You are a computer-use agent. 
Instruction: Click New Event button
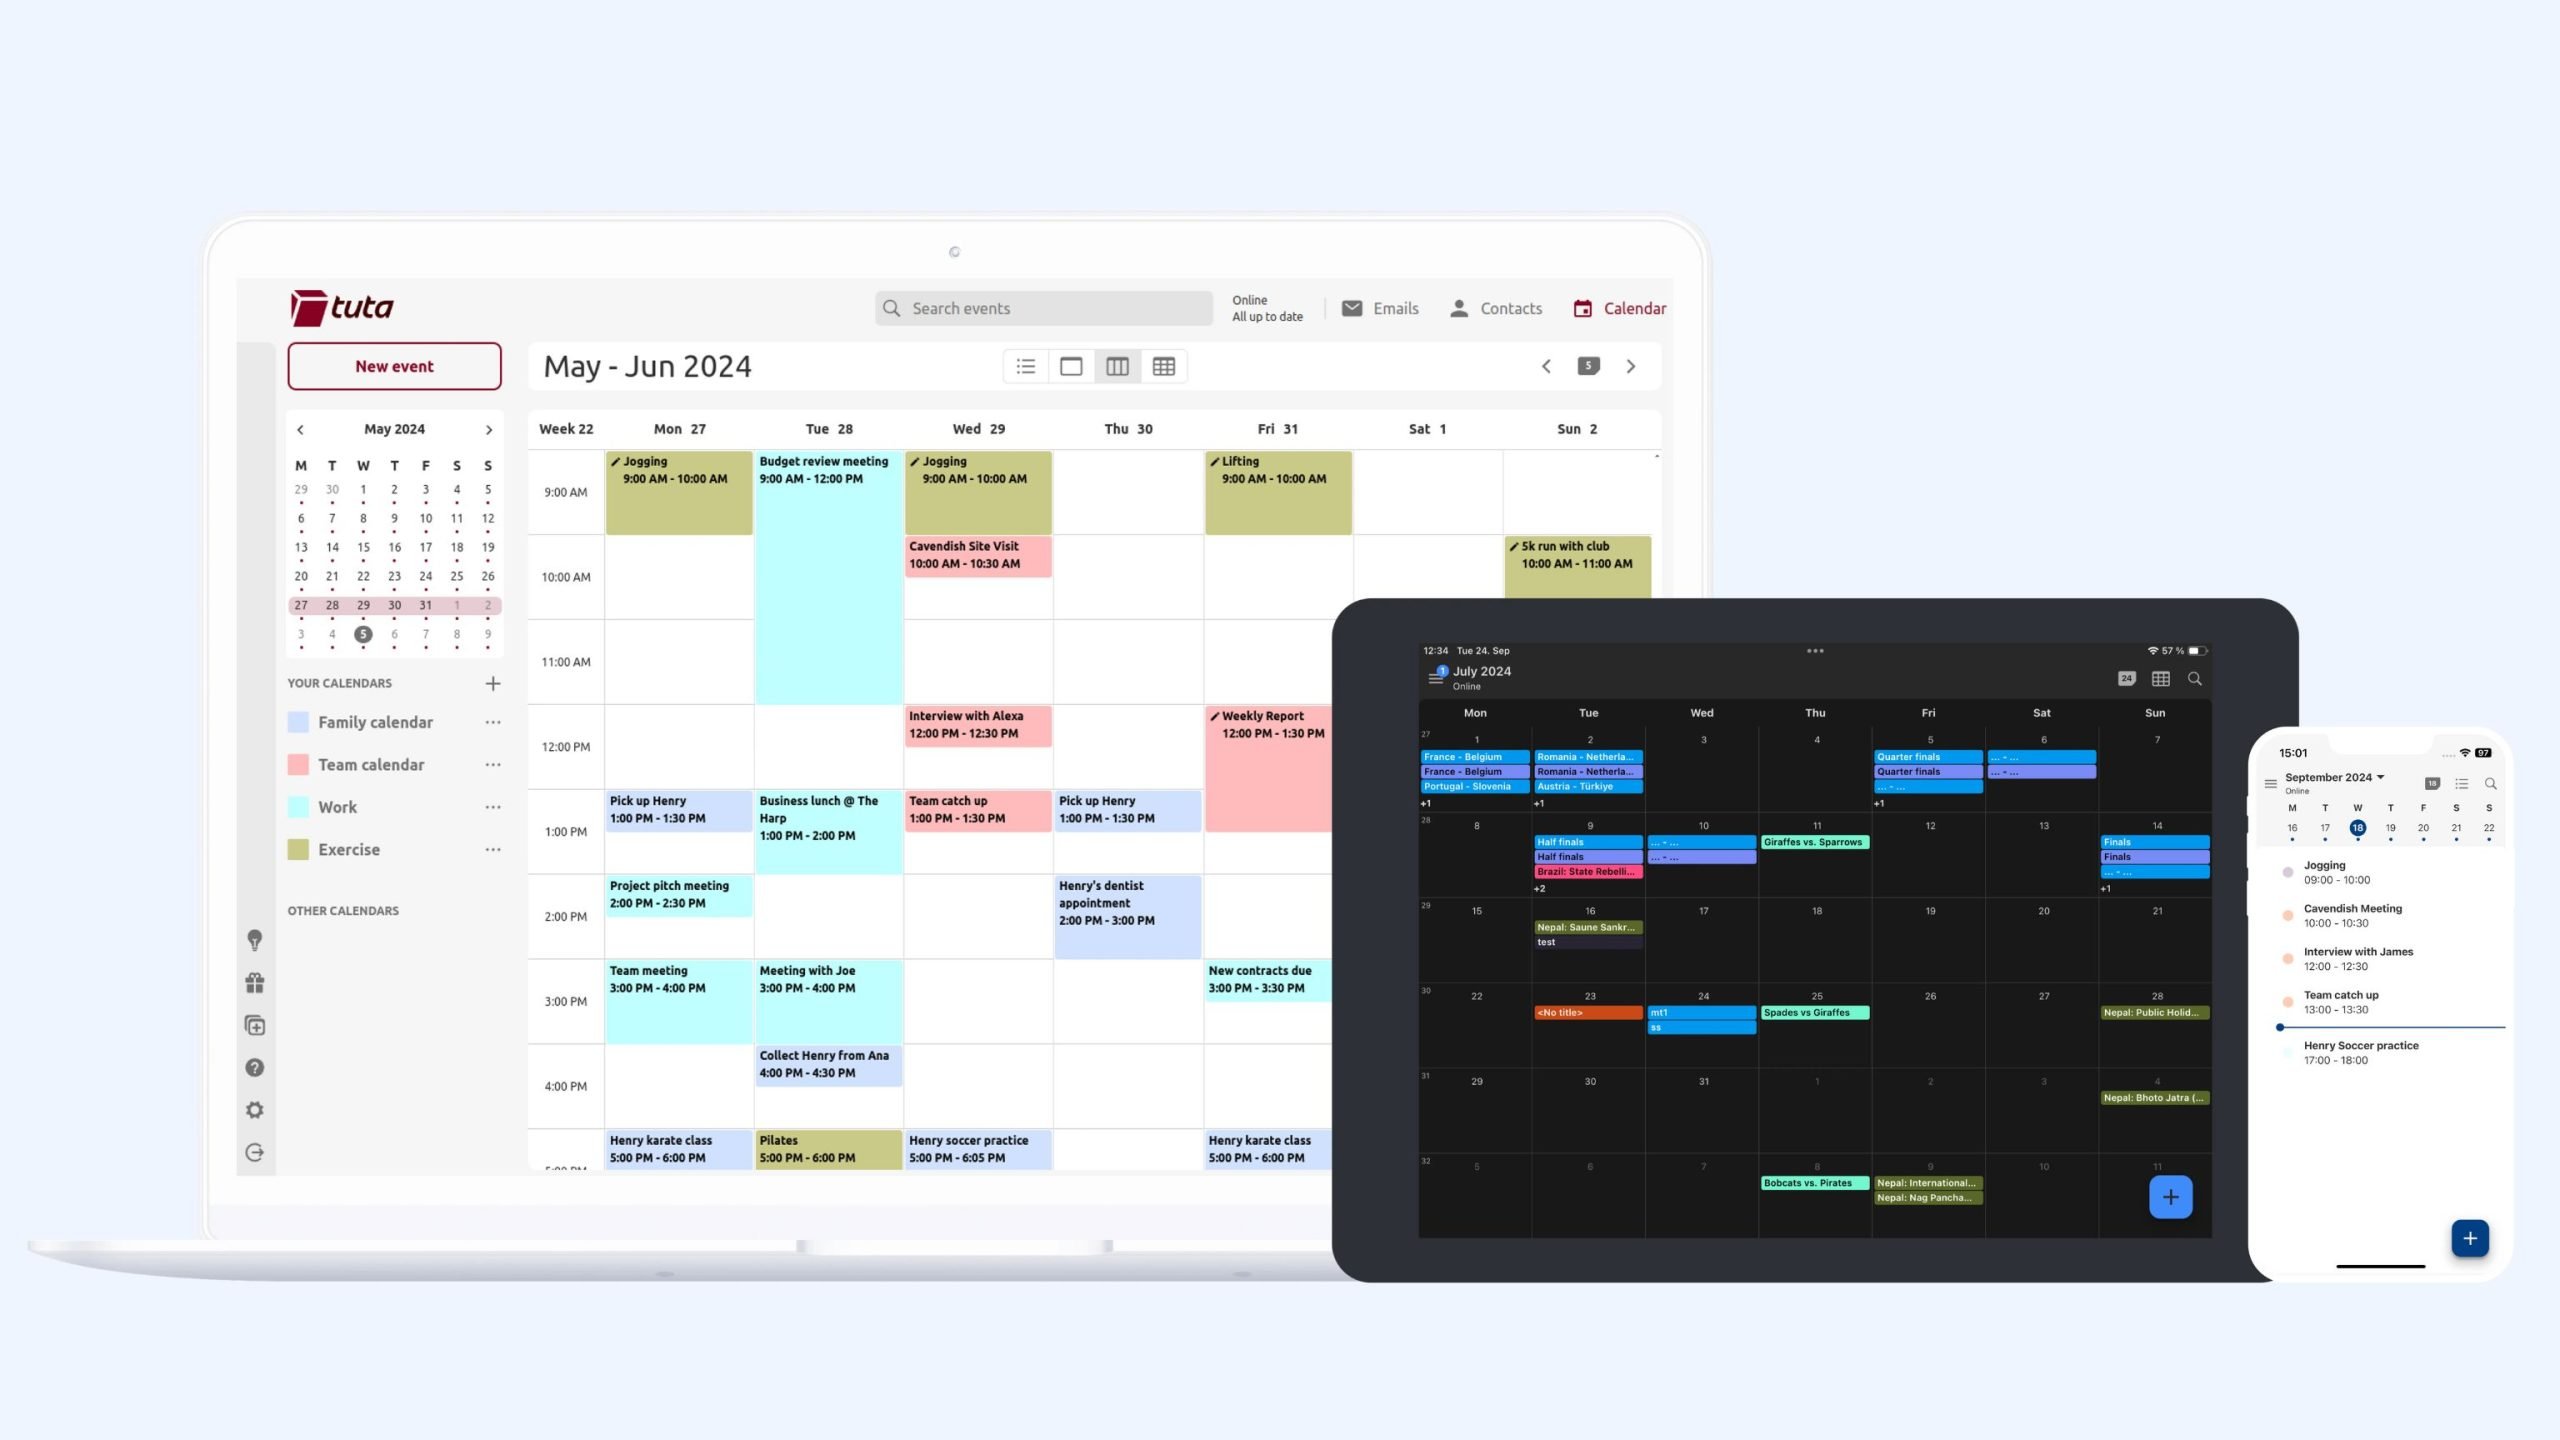tap(394, 366)
